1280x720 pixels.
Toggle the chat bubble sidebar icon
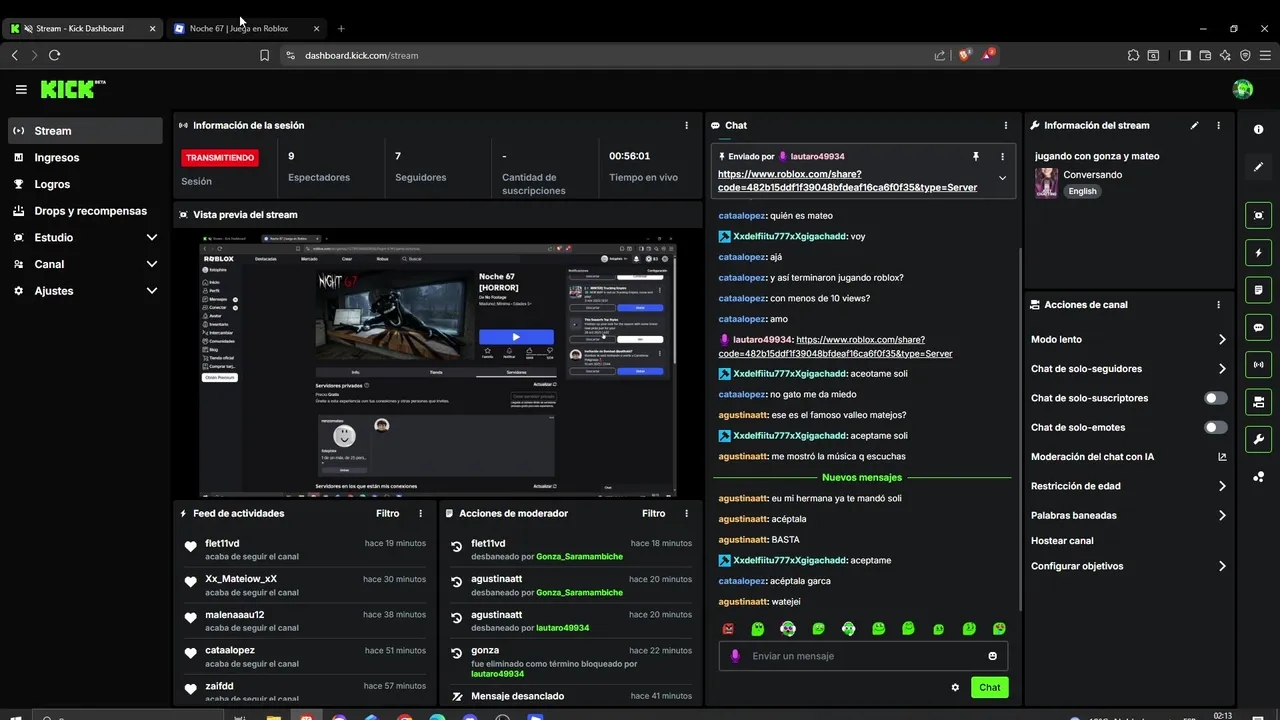tap(1258, 327)
